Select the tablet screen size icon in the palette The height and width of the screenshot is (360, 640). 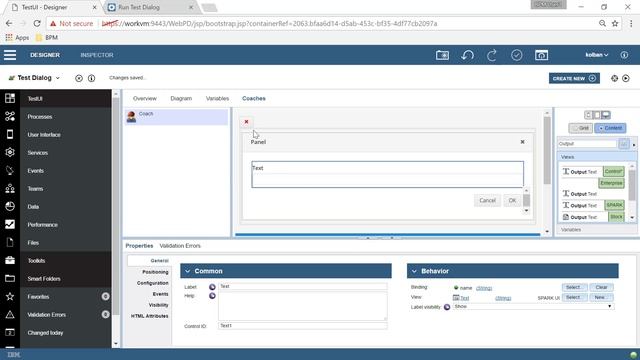click(x=596, y=115)
